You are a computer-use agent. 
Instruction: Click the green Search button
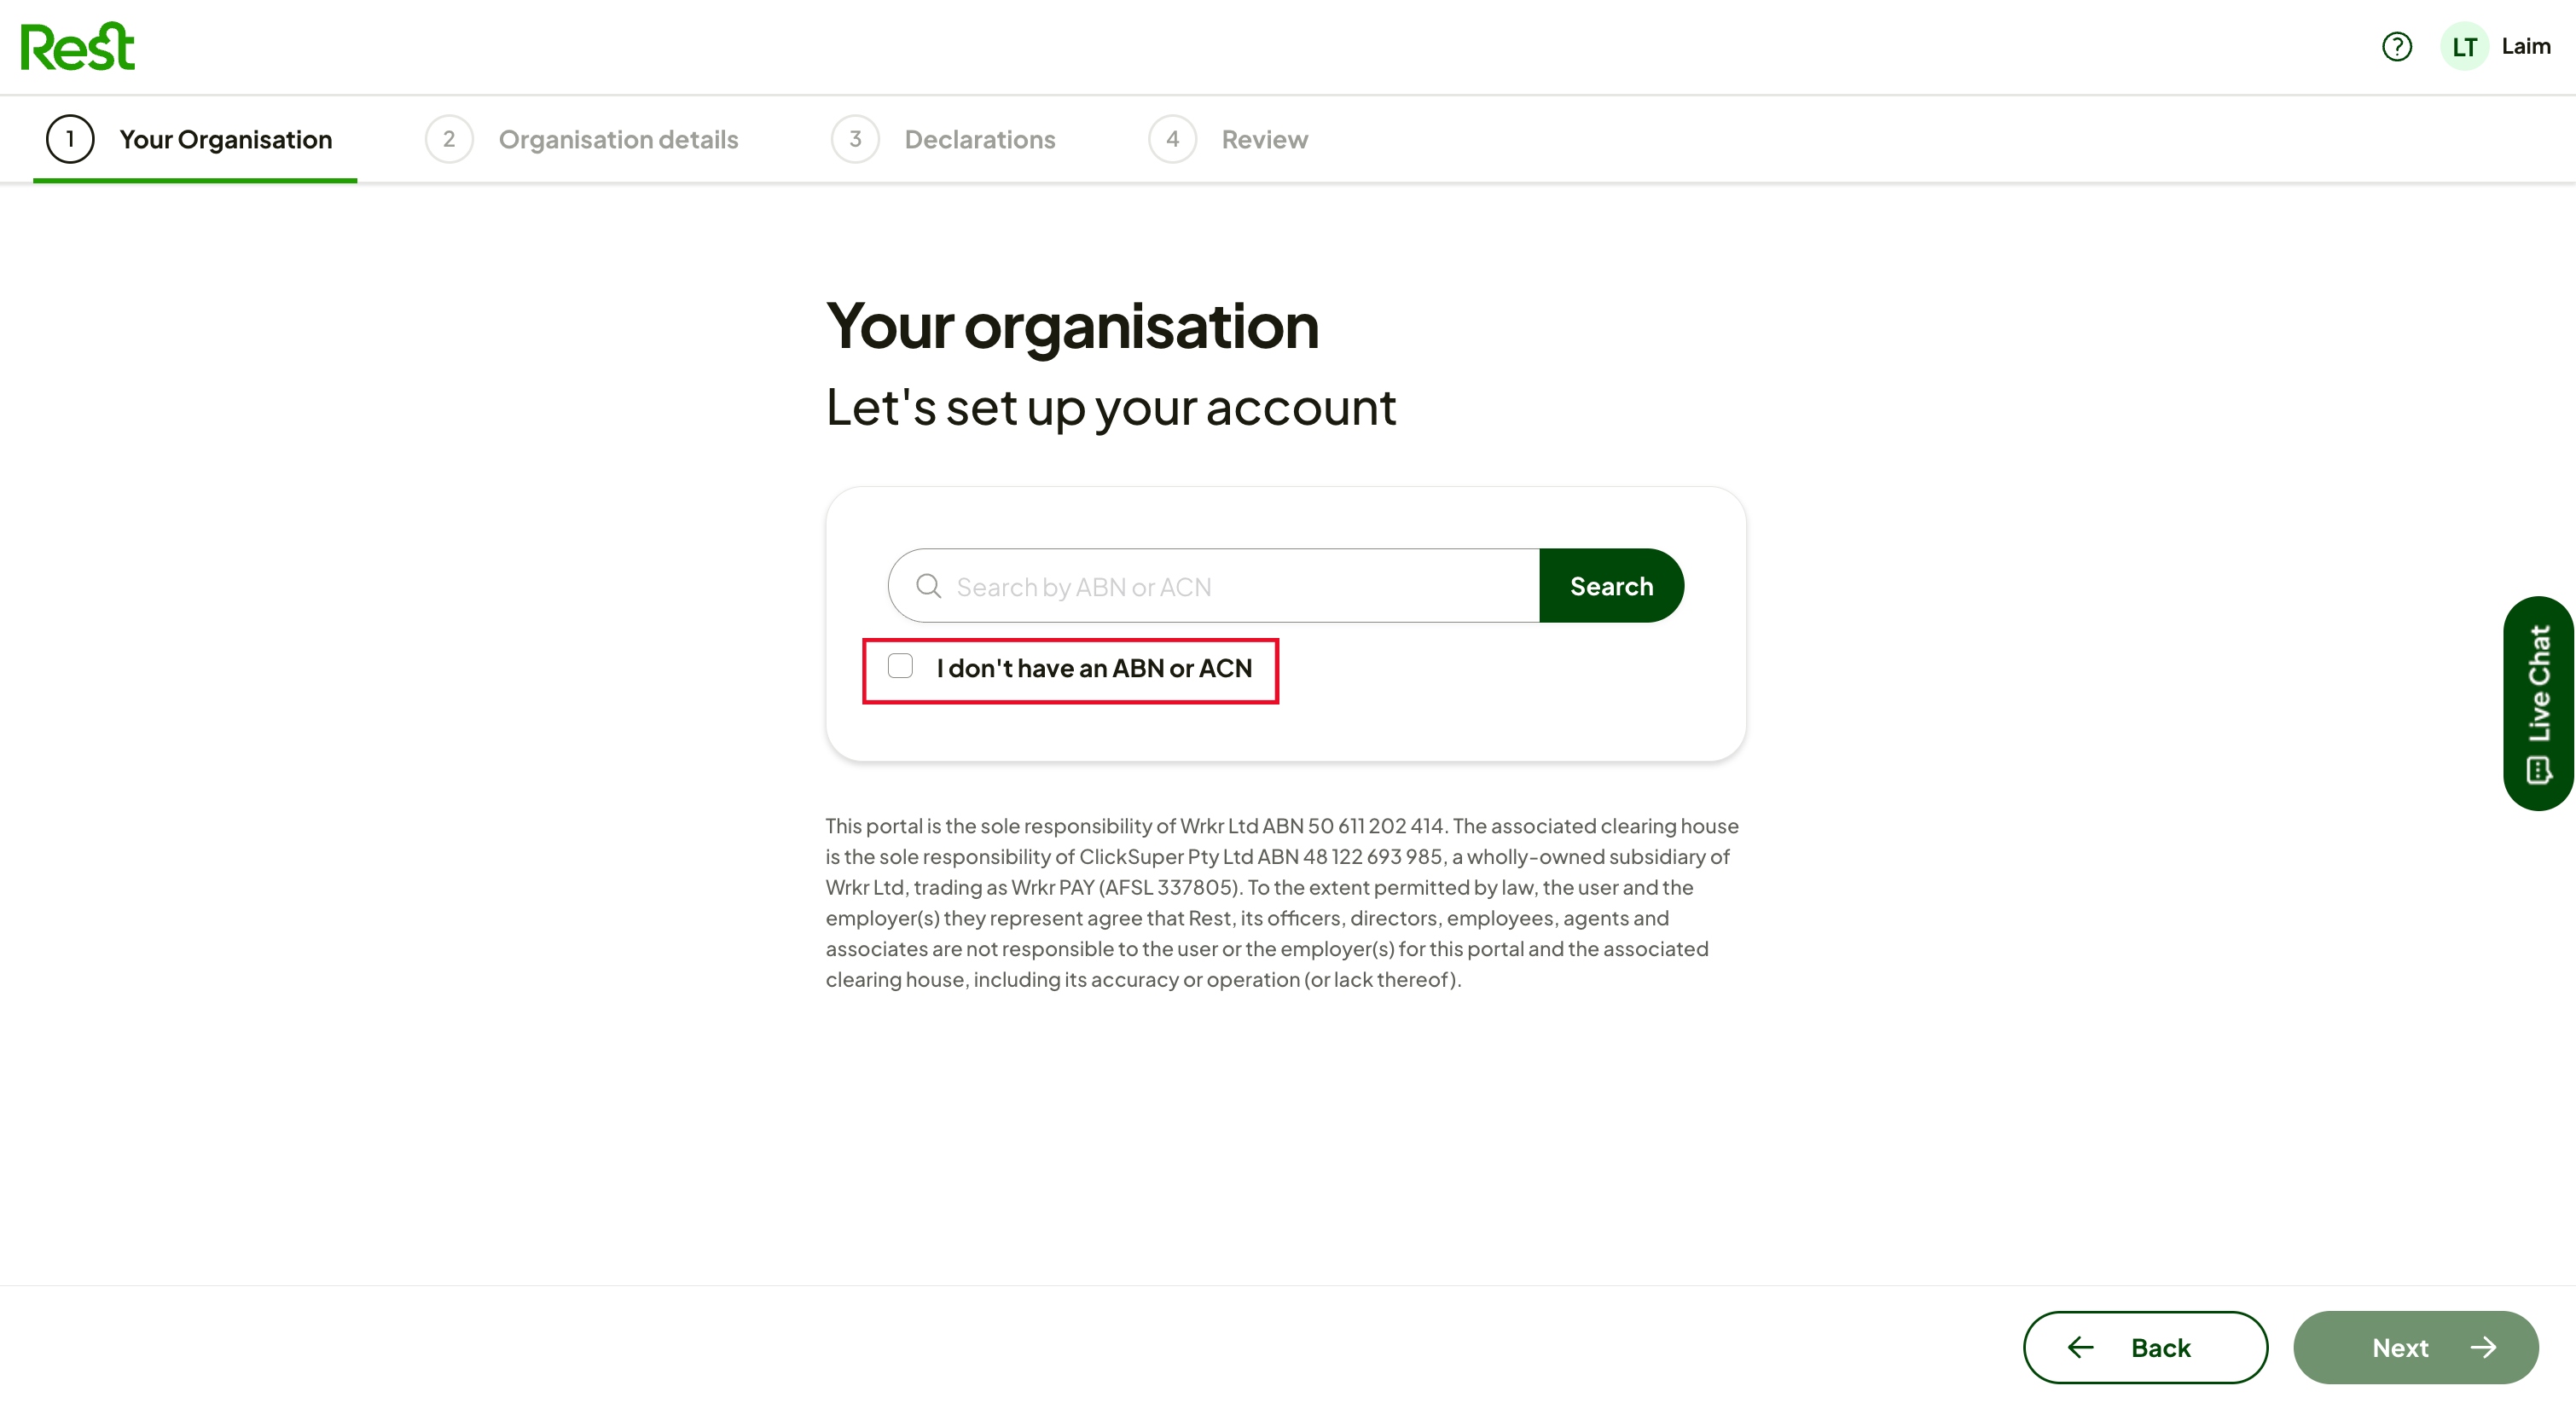1611,585
